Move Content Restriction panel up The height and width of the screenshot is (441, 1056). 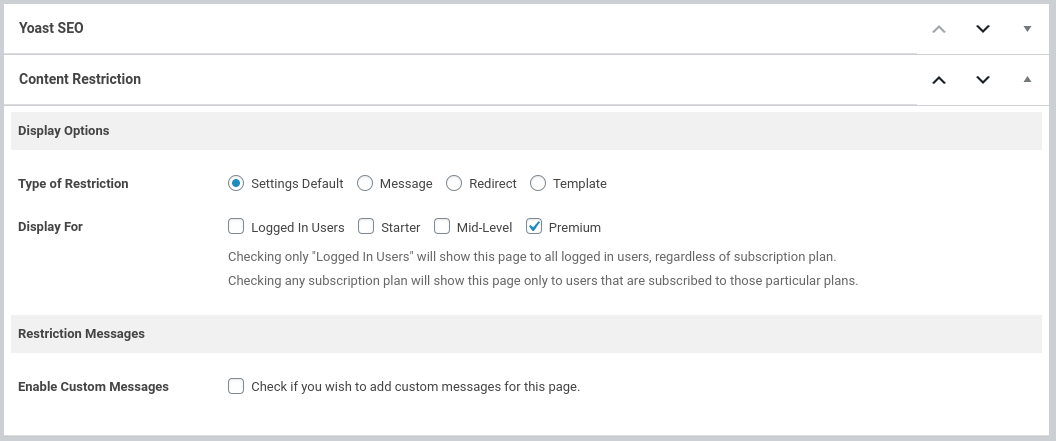pyautogui.click(x=939, y=80)
